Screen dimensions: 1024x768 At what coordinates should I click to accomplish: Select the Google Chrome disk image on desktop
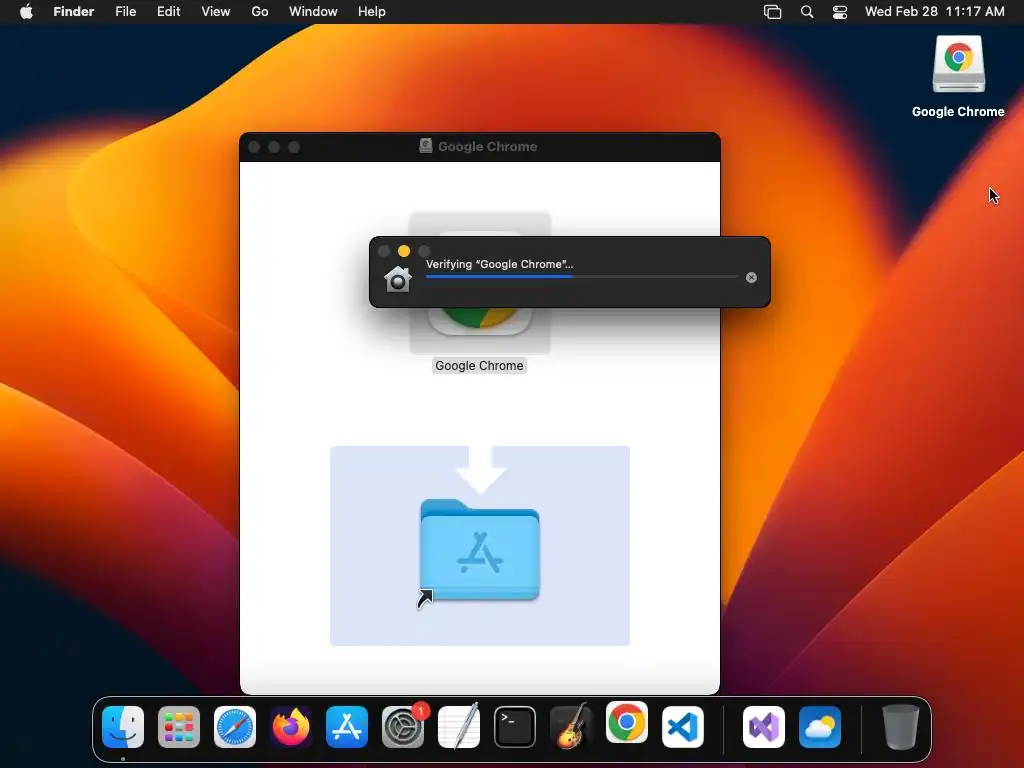[959, 64]
